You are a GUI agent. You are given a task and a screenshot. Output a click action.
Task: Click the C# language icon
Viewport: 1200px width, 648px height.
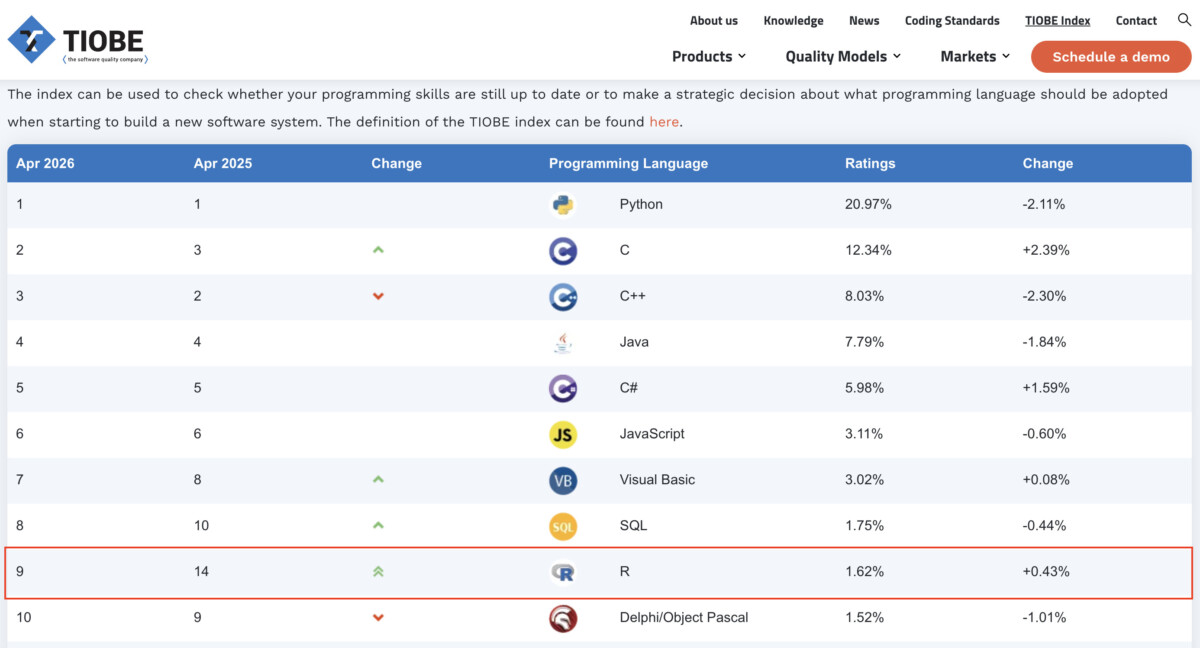(563, 388)
